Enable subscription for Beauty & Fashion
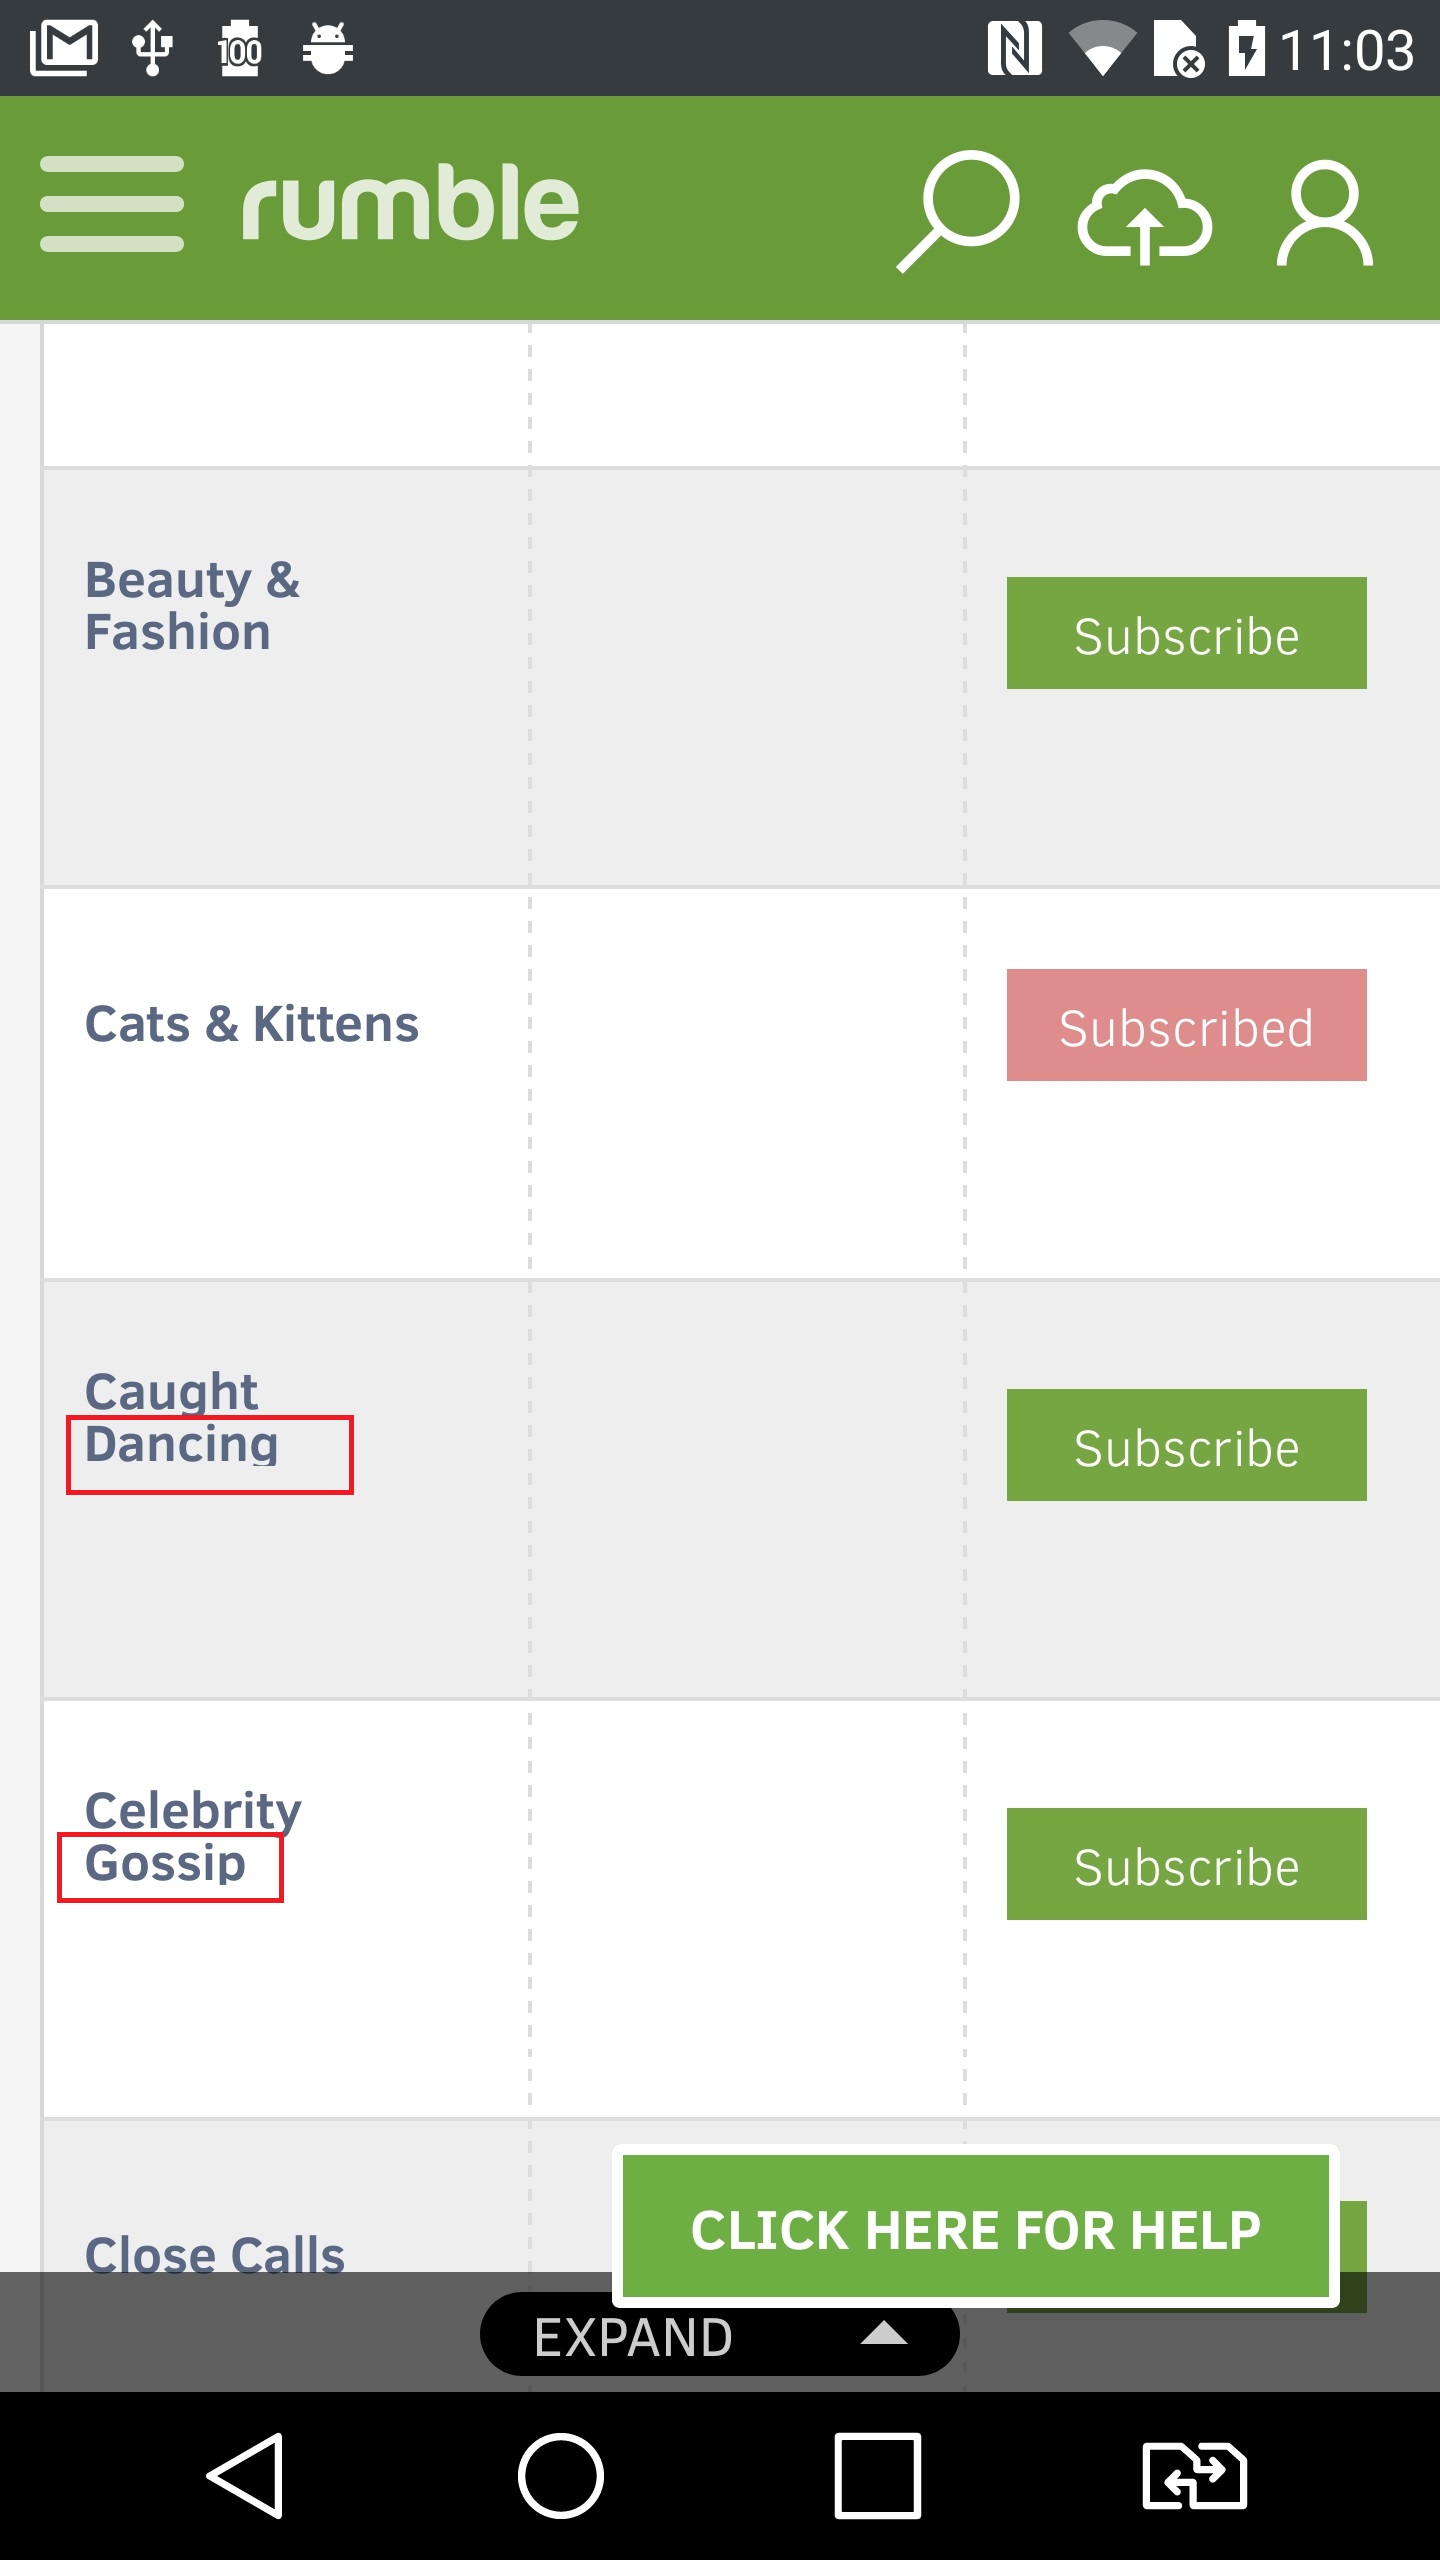This screenshot has width=1440, height=2560. (1185, 633)
